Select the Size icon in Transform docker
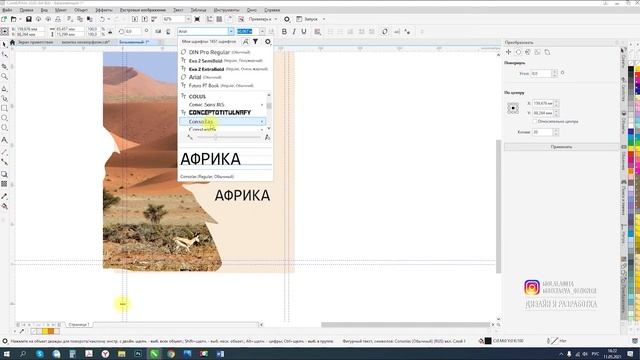Viewport: 640px width, 360px height. pyautogui.click(x=538, y=52)
